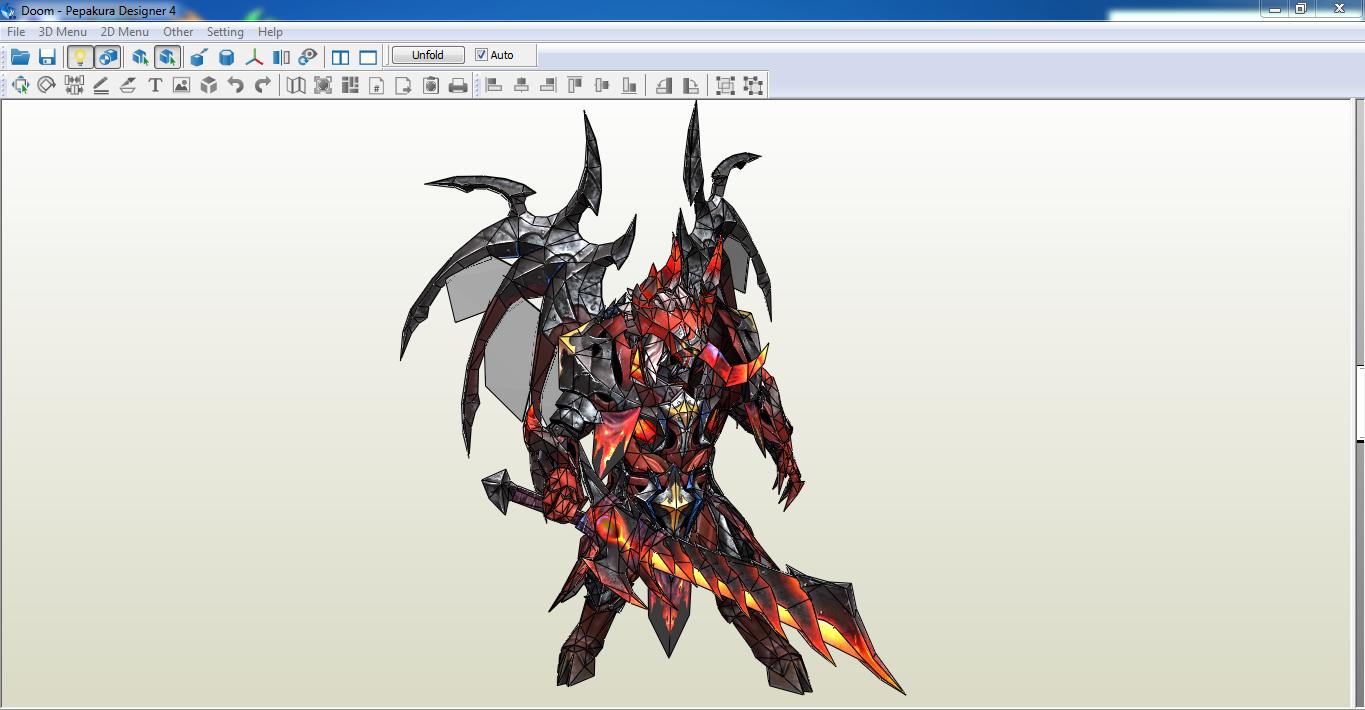Click the Print printer icon

(x=458, y=86)
